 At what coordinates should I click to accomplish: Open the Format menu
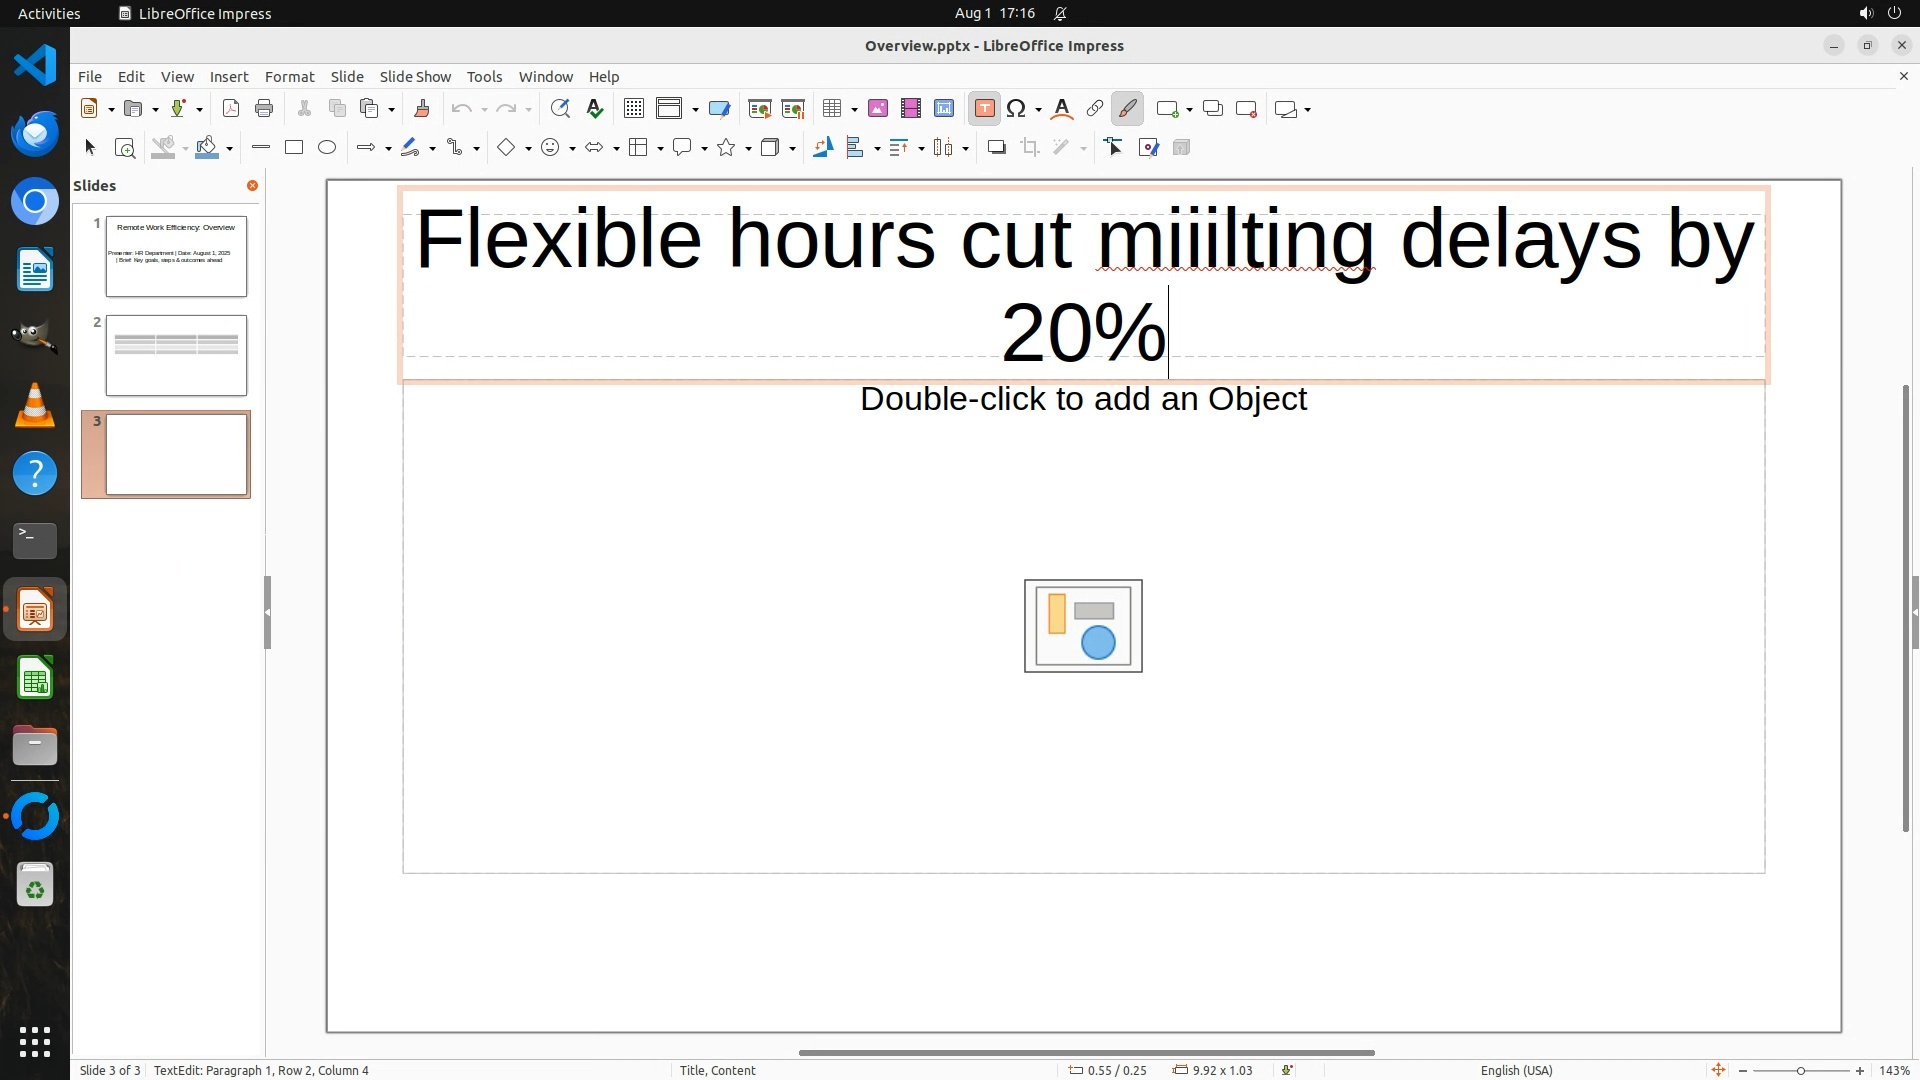(x=289, y=77)
